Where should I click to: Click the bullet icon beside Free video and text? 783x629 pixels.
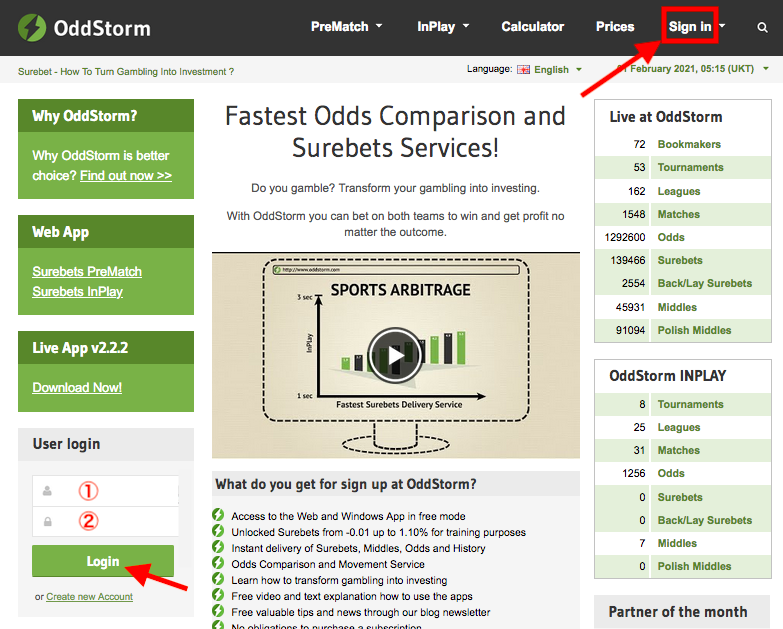click(218, 595)
